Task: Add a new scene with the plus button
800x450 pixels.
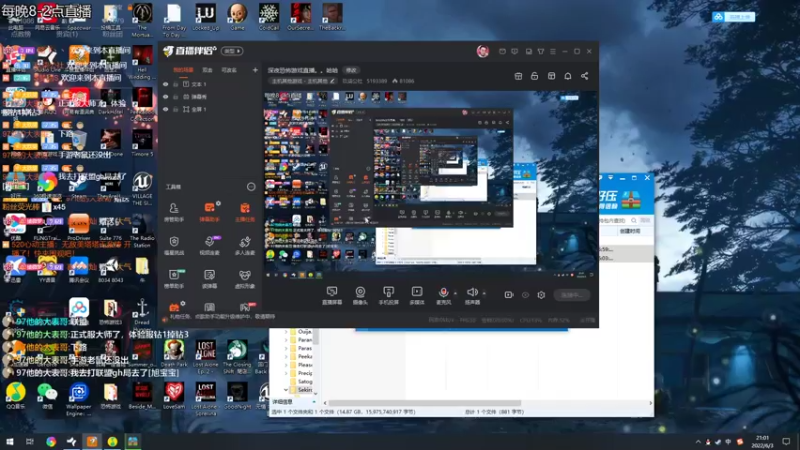Action: coord(255,70)
